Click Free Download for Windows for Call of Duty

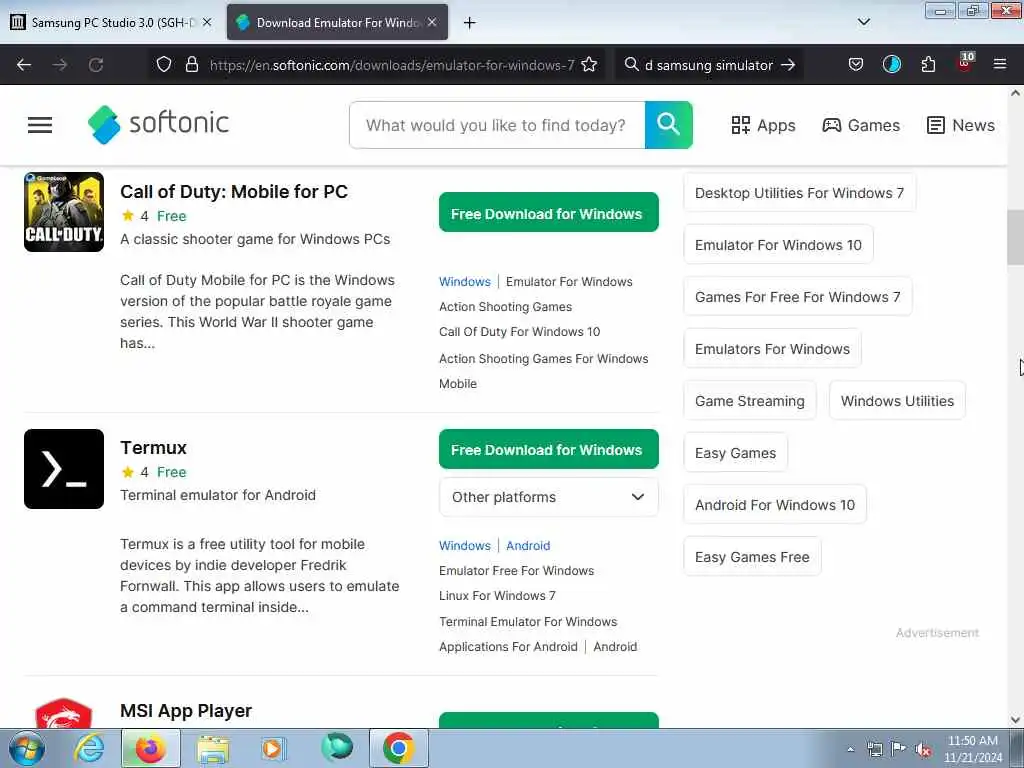[x=549, y=212]
